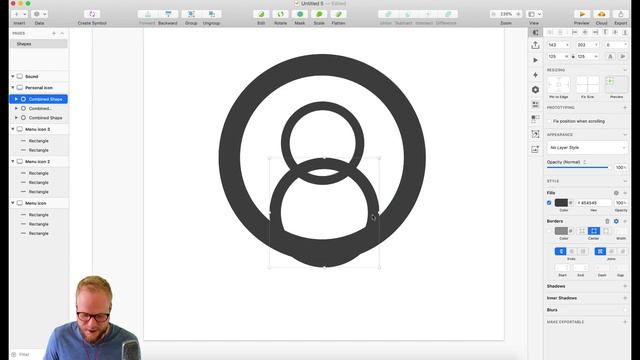Screen dimensions: 640x360
Task: Flip the layer horizontally
Action: (x=610, y=57)
